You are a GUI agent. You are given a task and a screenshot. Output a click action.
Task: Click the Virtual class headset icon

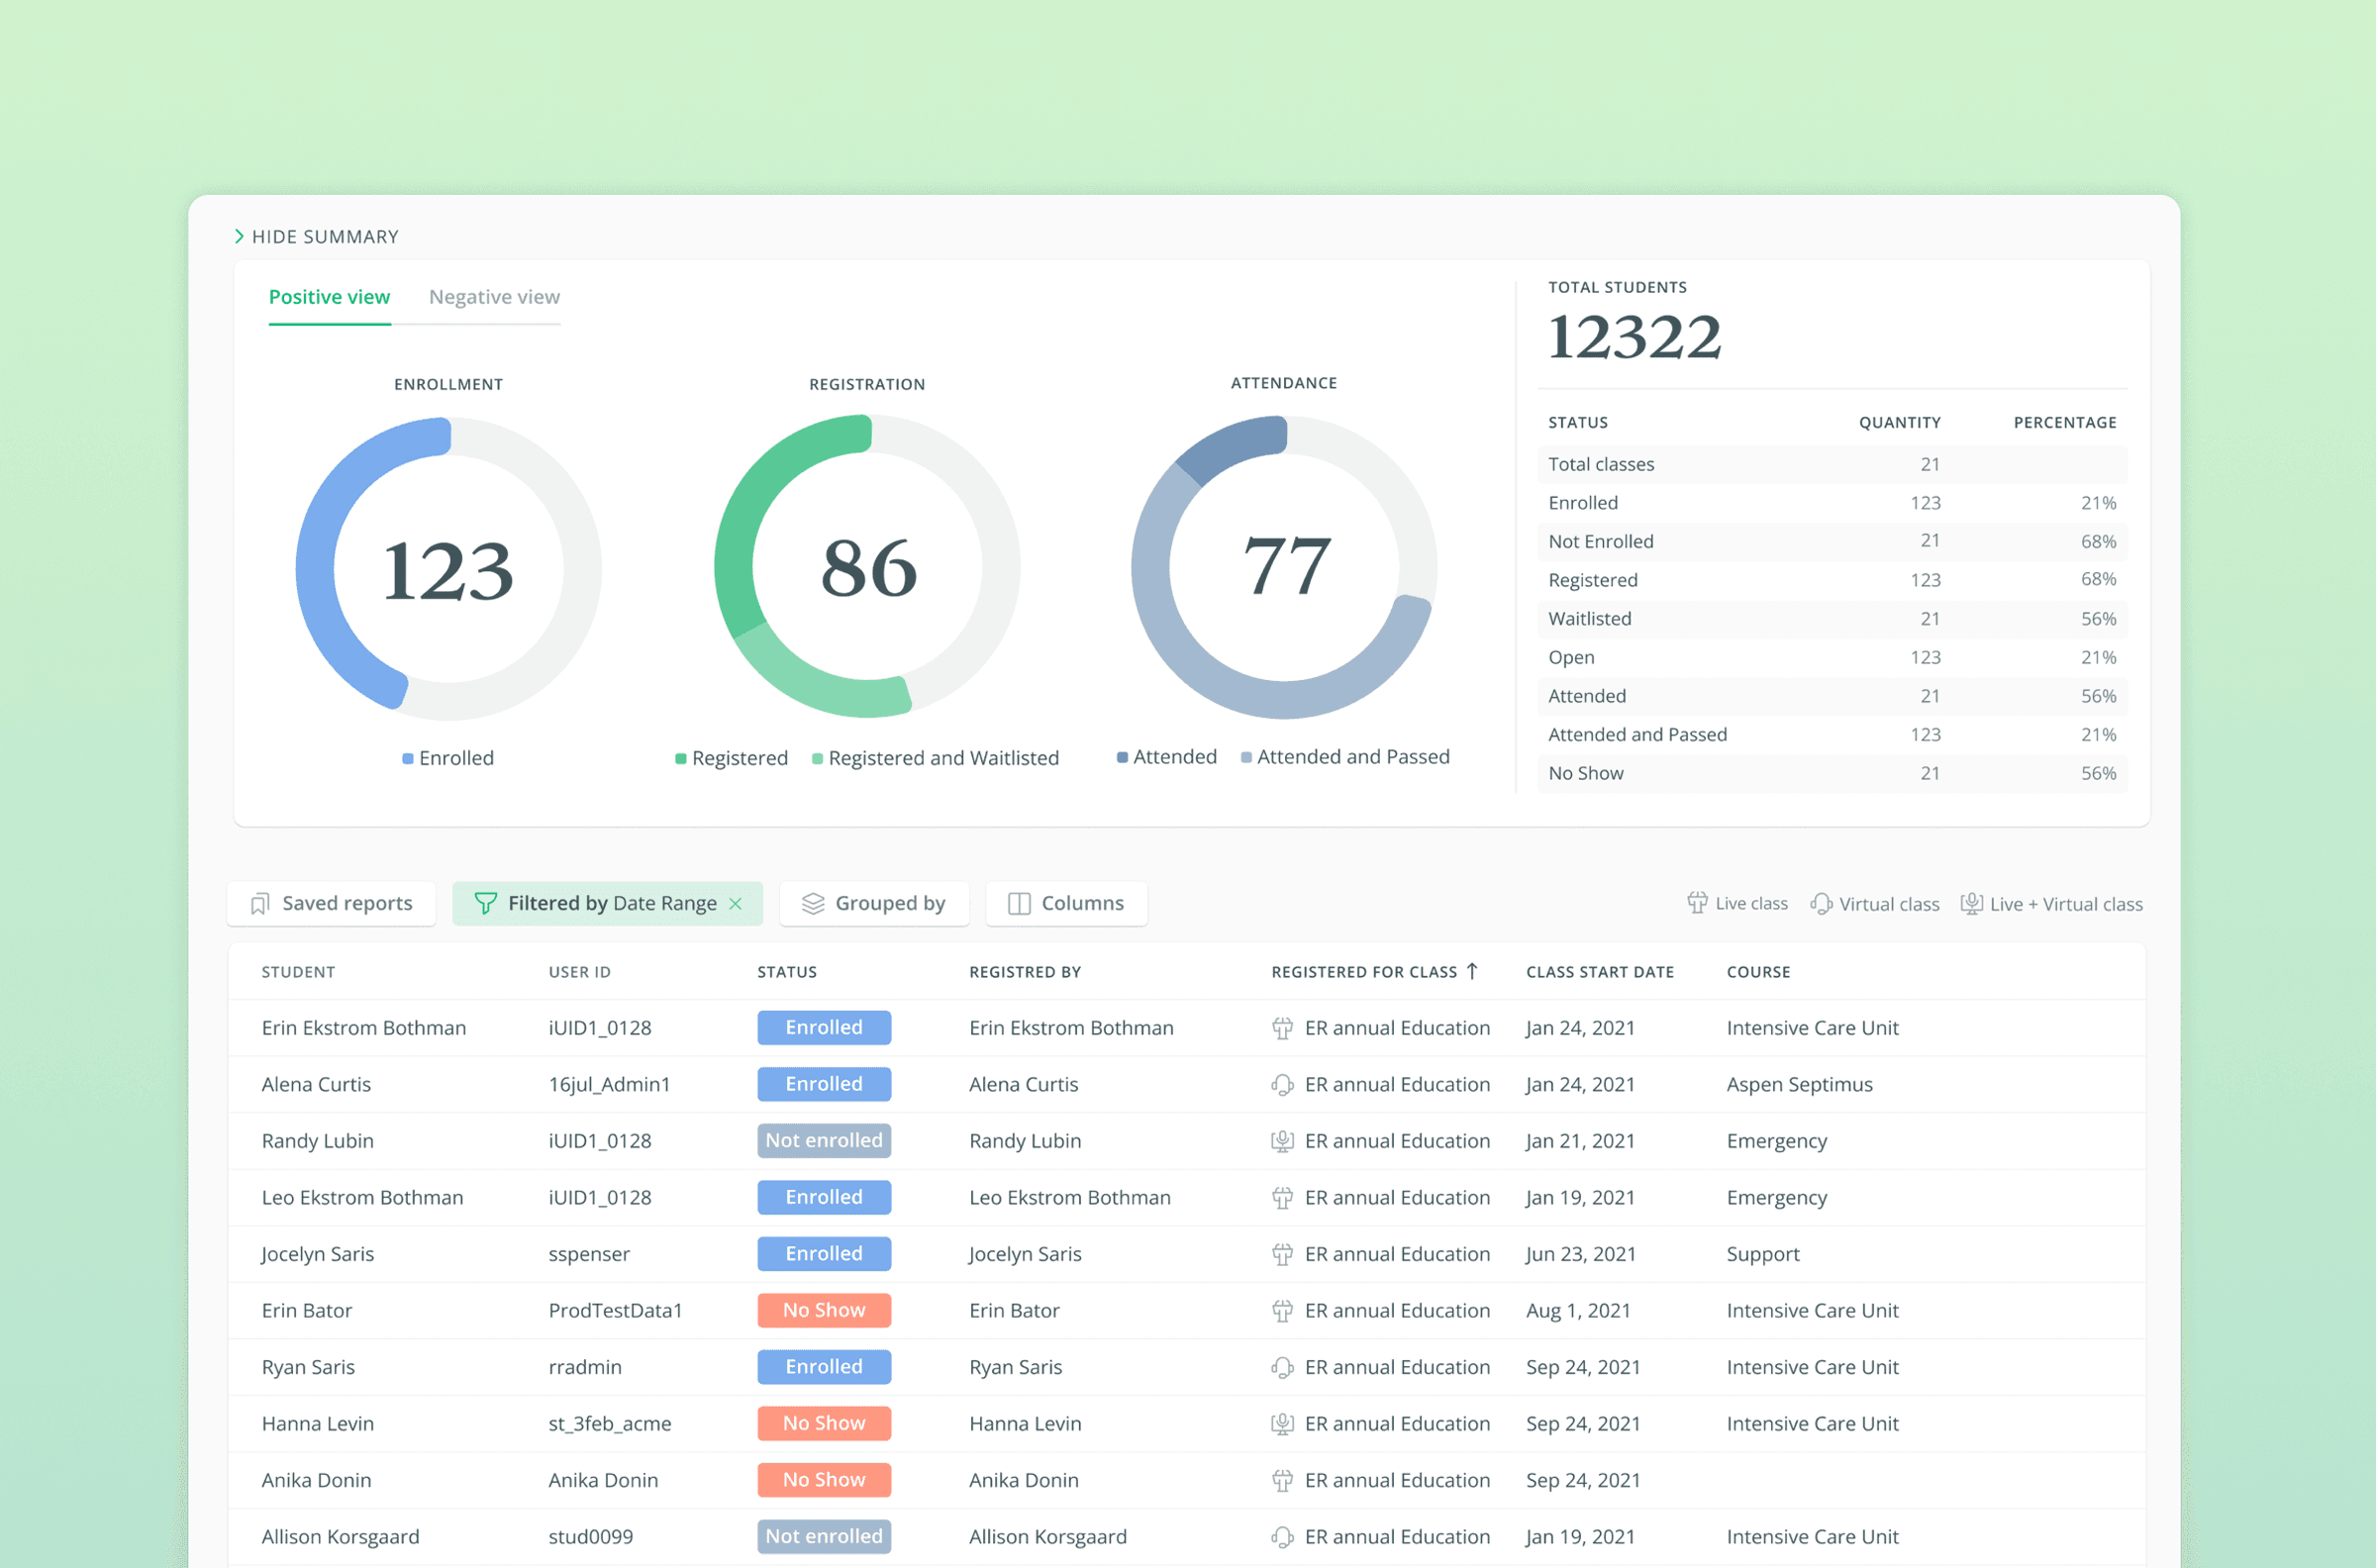(1821, 904)
